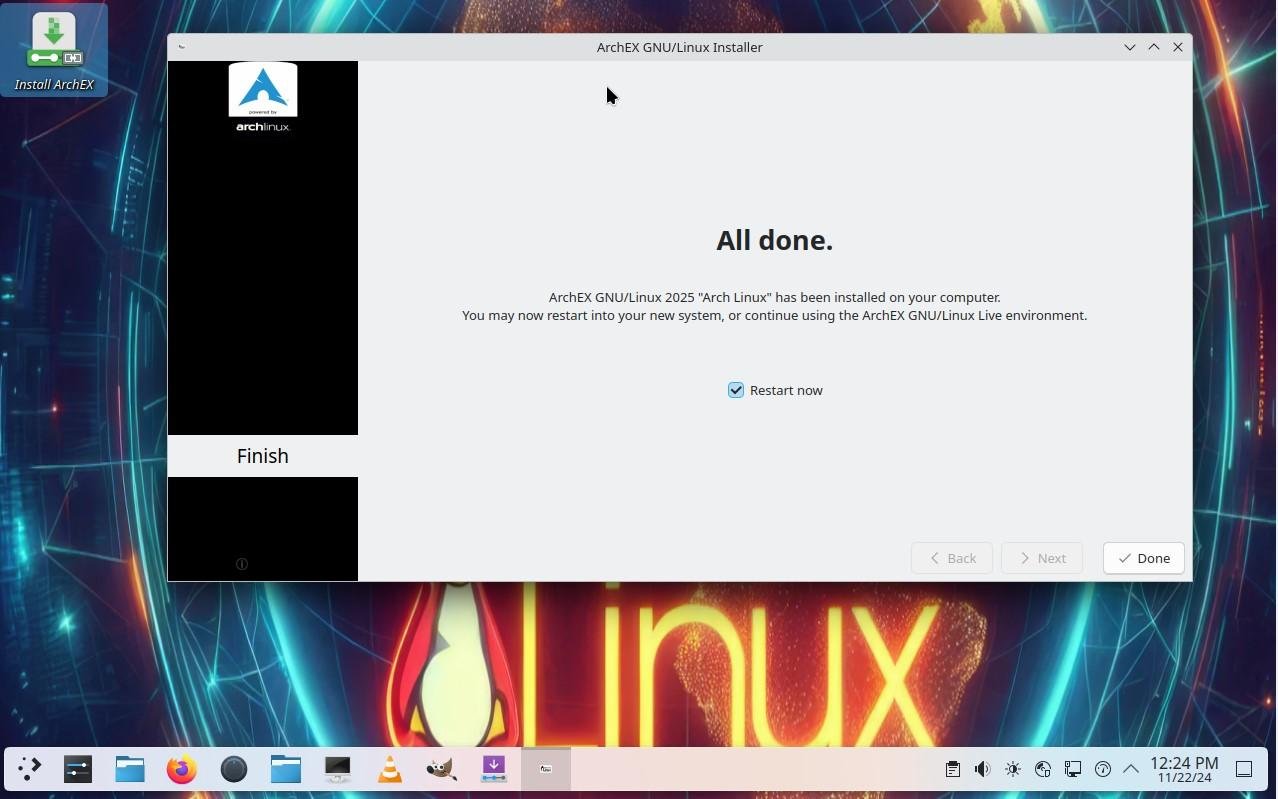The height and width of the screenshot is (799, 1278).
Task: Open the dark round app icon in taskbar
Action: pyautogui.click(x=233, y=769)
